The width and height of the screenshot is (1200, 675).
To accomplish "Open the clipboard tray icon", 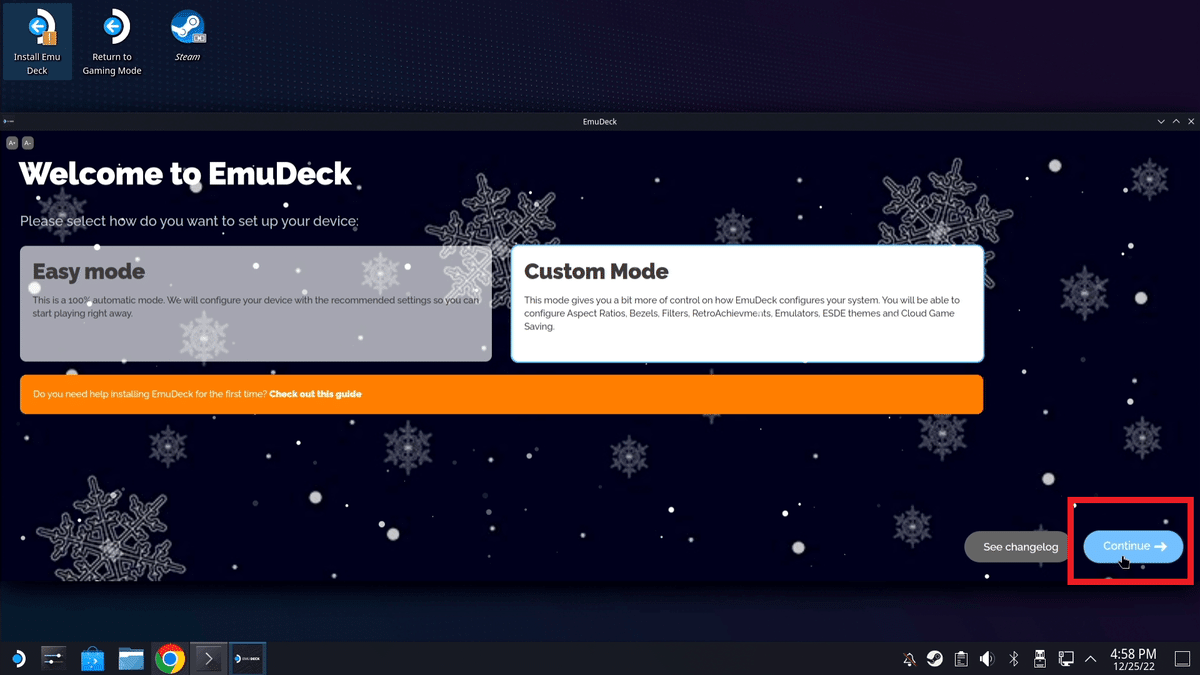I will pyautogui.click(x=961, y=659).
